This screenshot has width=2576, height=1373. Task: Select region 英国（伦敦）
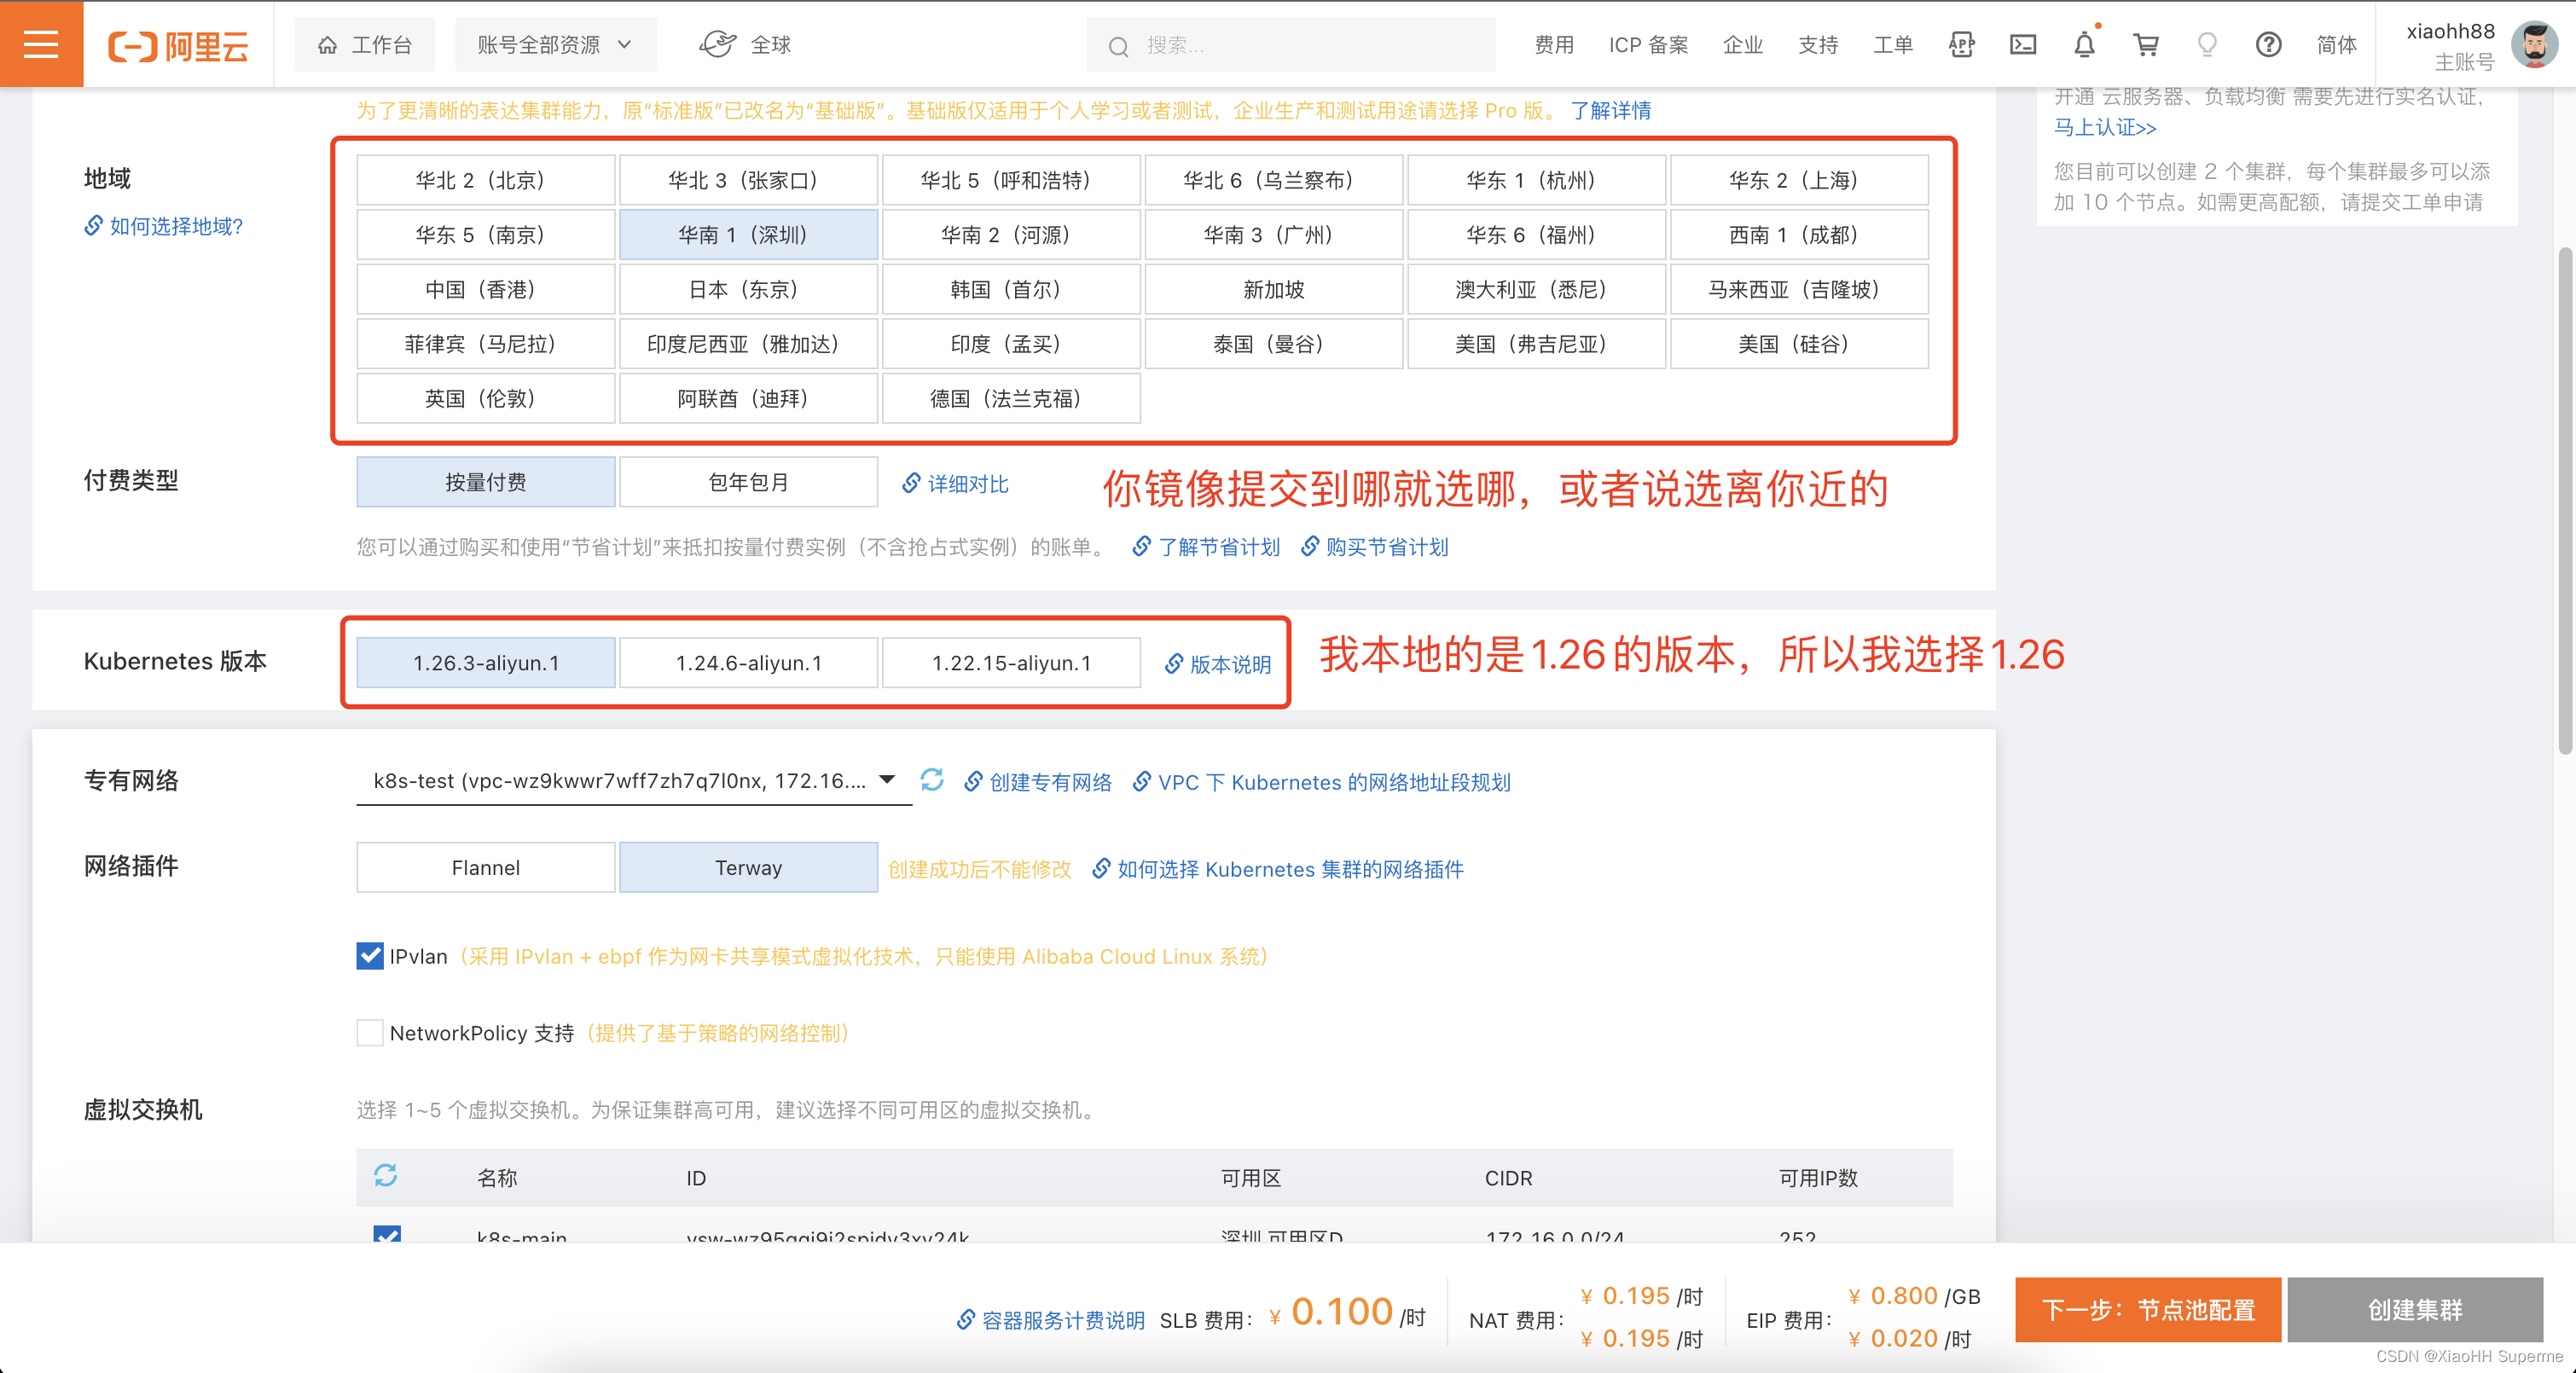(485, 399)
